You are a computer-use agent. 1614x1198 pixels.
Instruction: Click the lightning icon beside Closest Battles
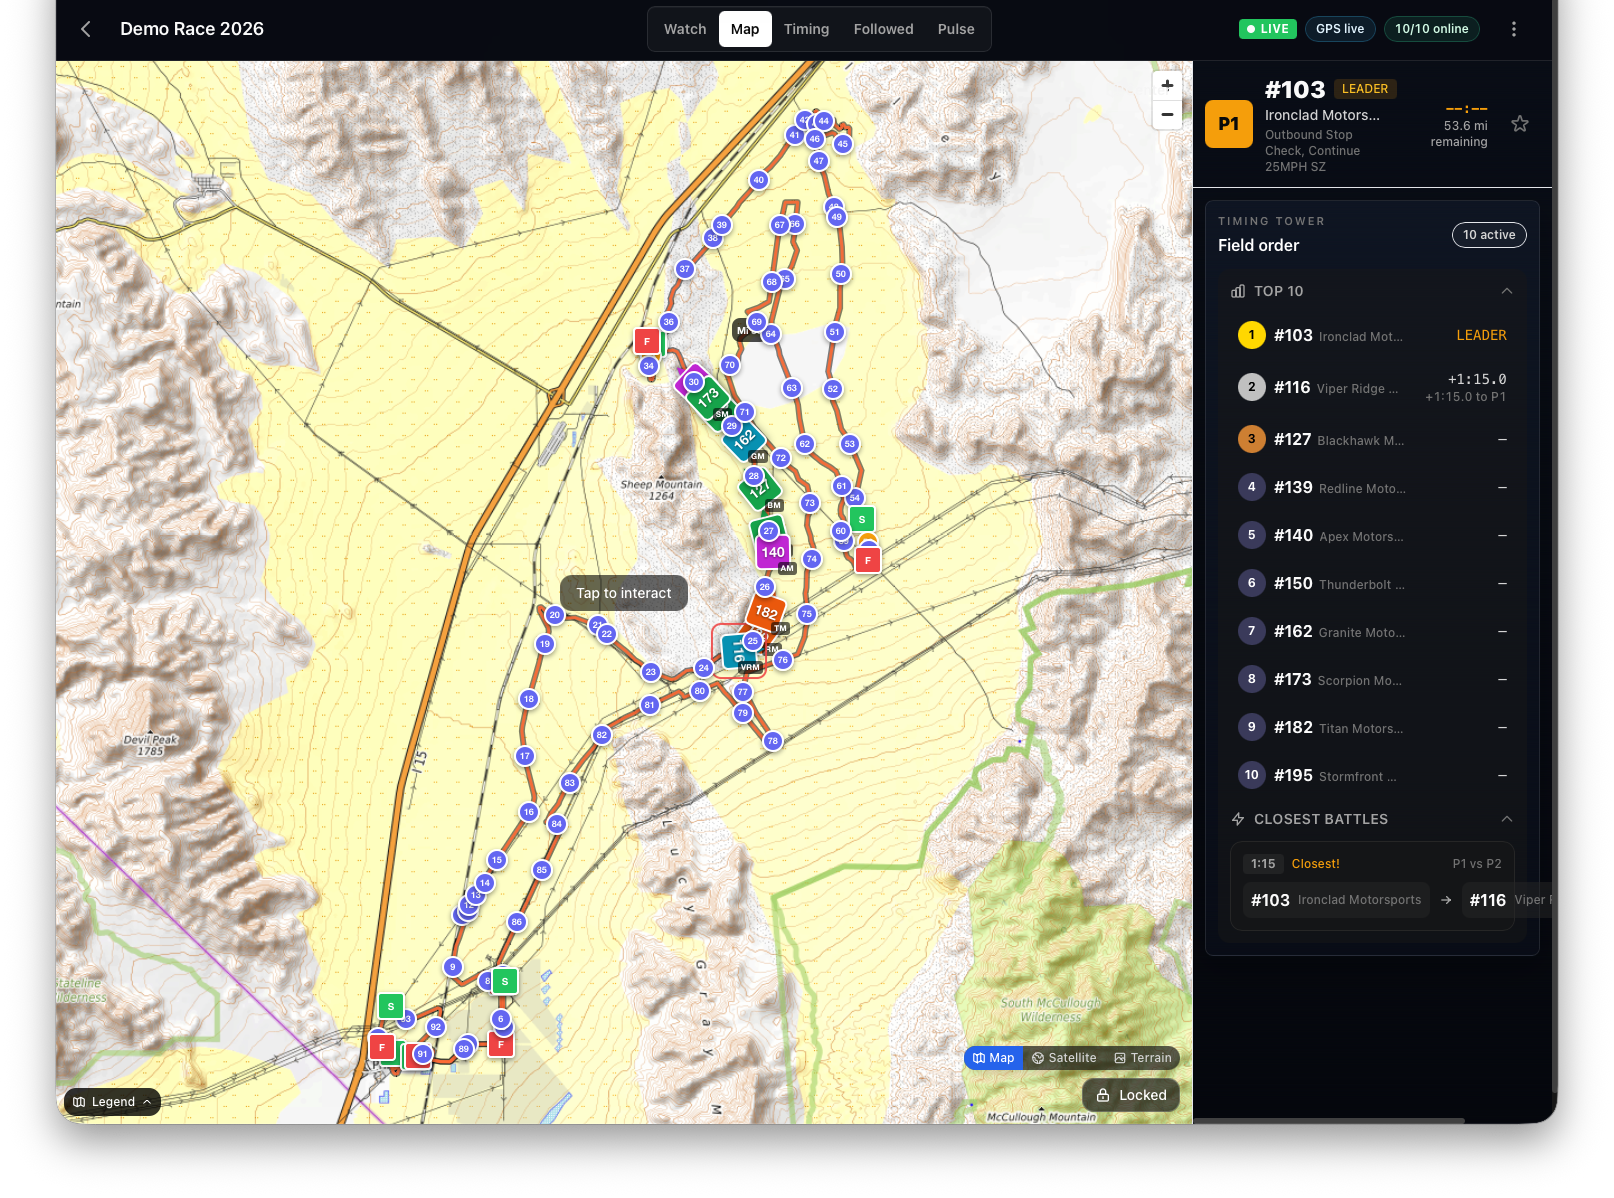[x=1238, y=819]
